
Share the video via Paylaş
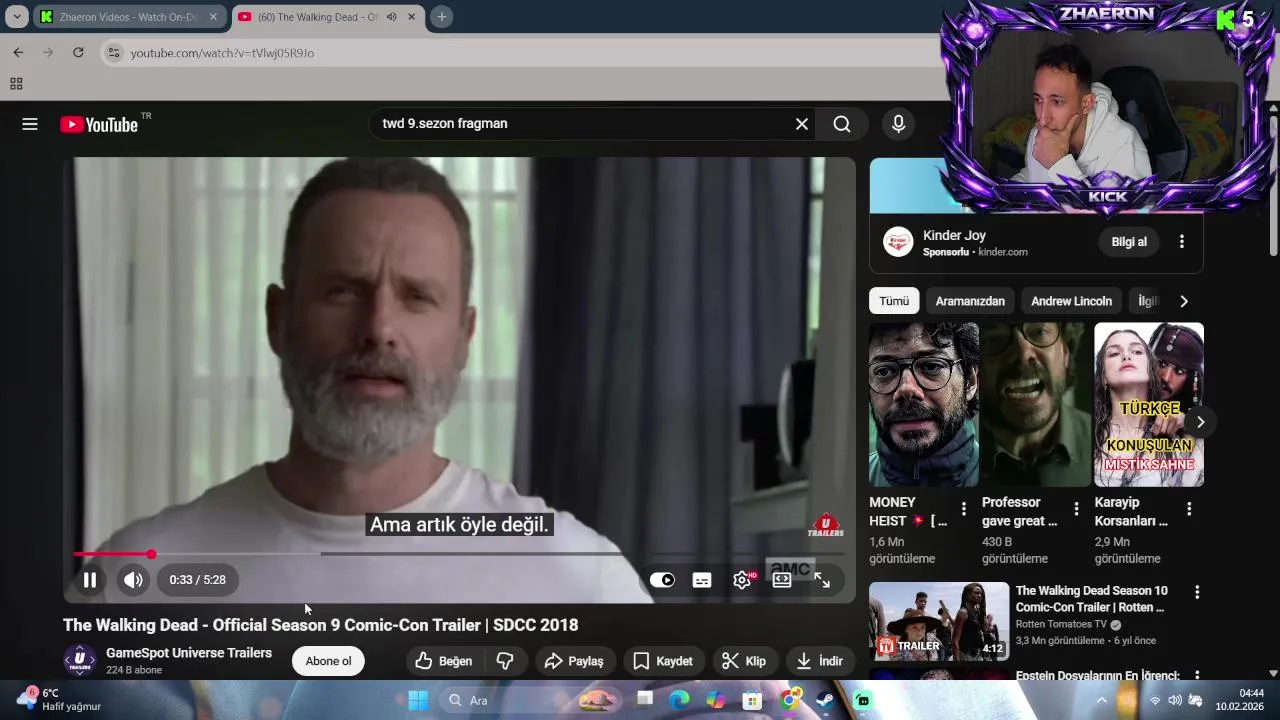pyautogui.click(x=574, y=661)
